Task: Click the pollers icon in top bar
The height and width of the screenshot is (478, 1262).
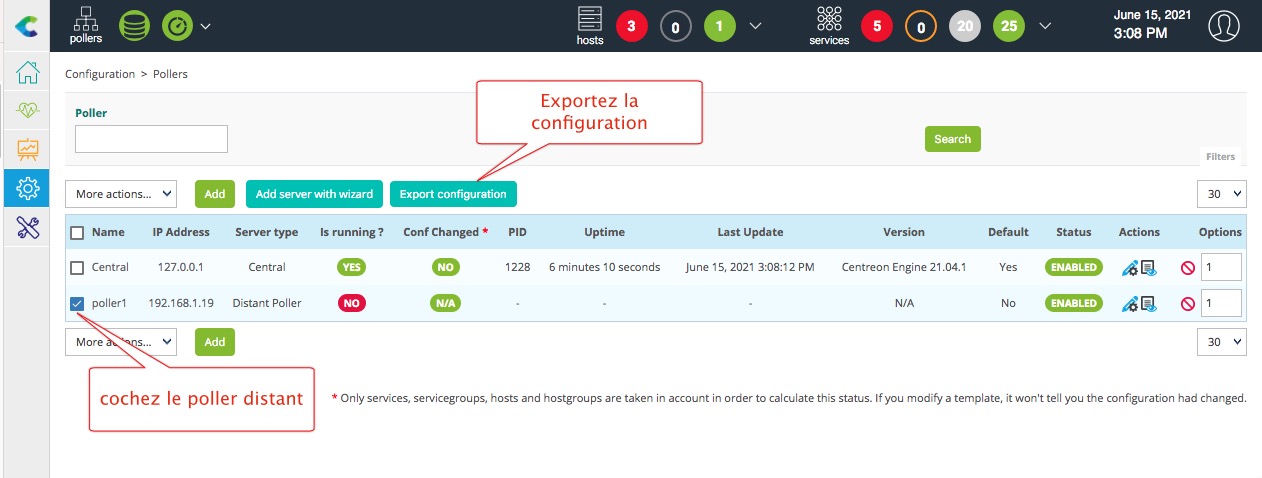Action: pyautogui.click(x=86, y=25)
